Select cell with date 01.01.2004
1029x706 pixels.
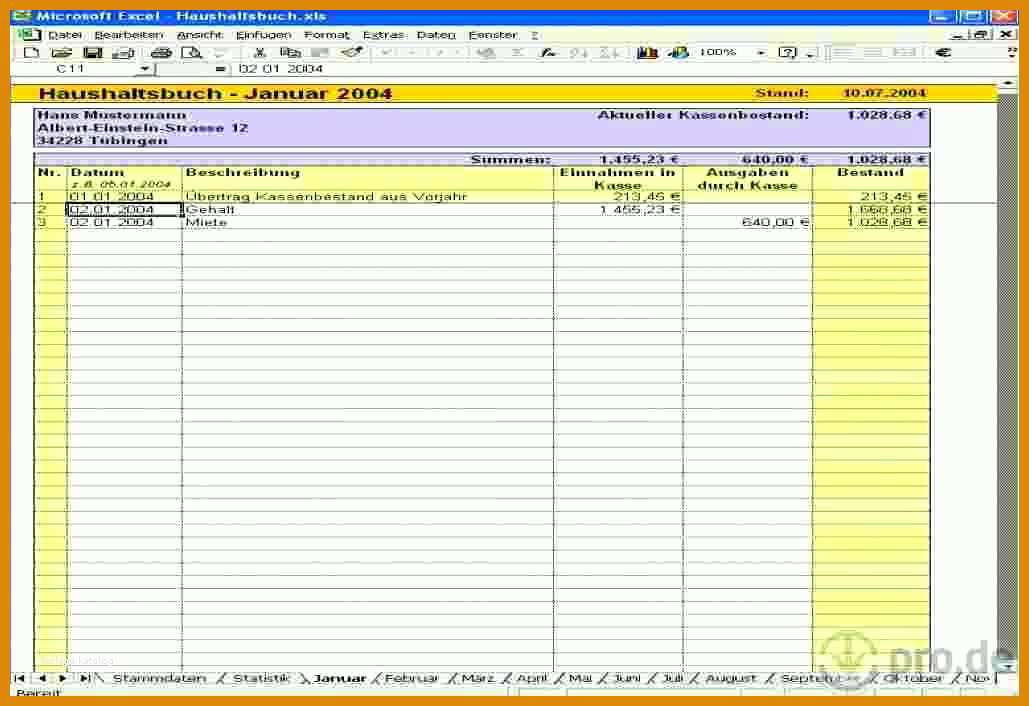(124, 197)
